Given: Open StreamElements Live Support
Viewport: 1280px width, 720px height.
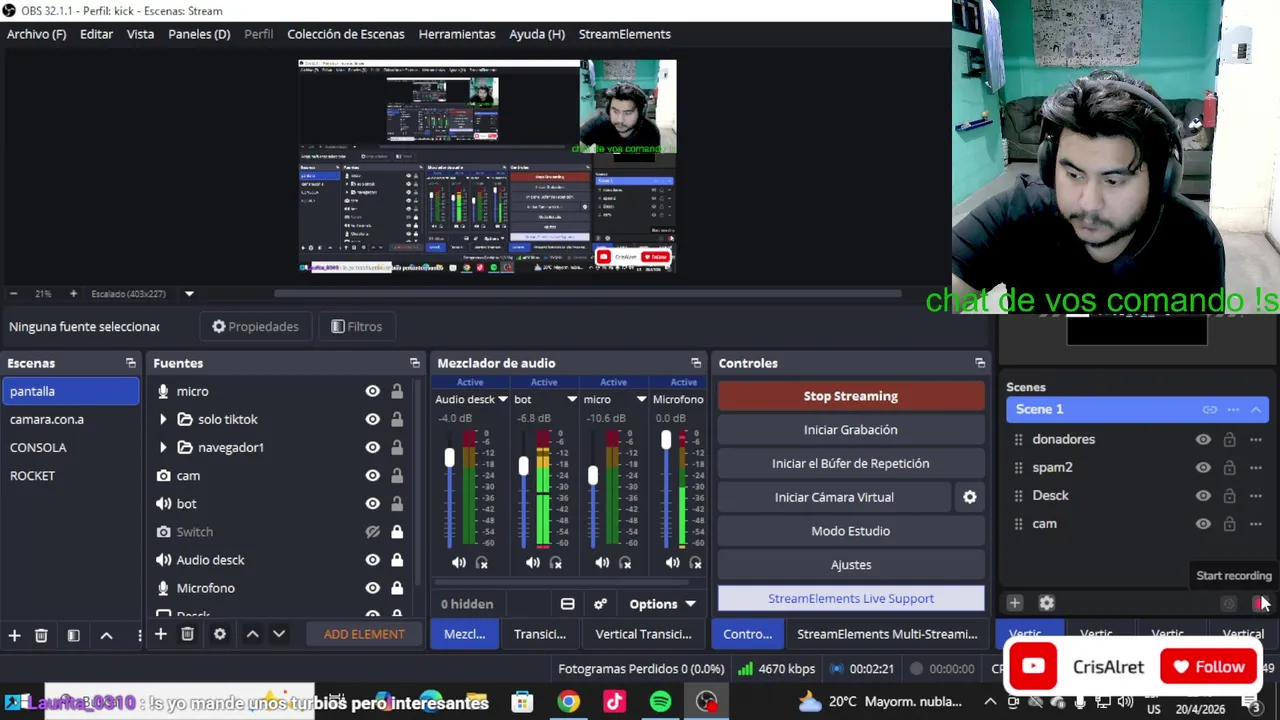Looking at the screenshot, I should [851, 599].
